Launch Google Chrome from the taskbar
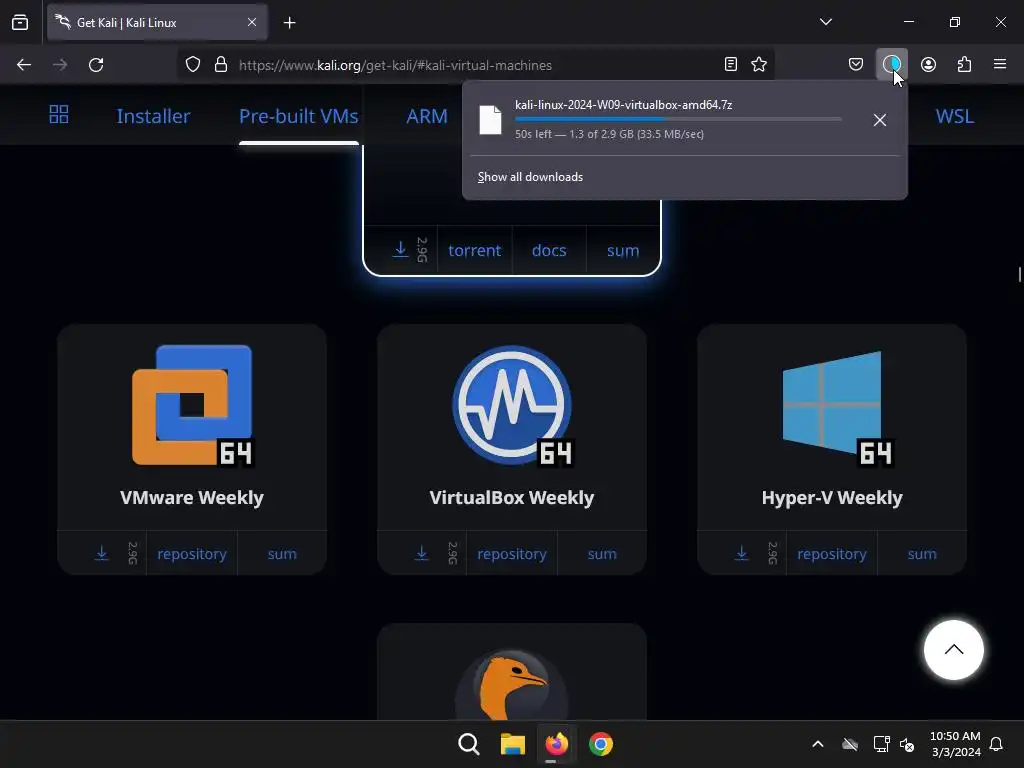The width and height of the screenshot is (1024, 768). tap(601, 744)
